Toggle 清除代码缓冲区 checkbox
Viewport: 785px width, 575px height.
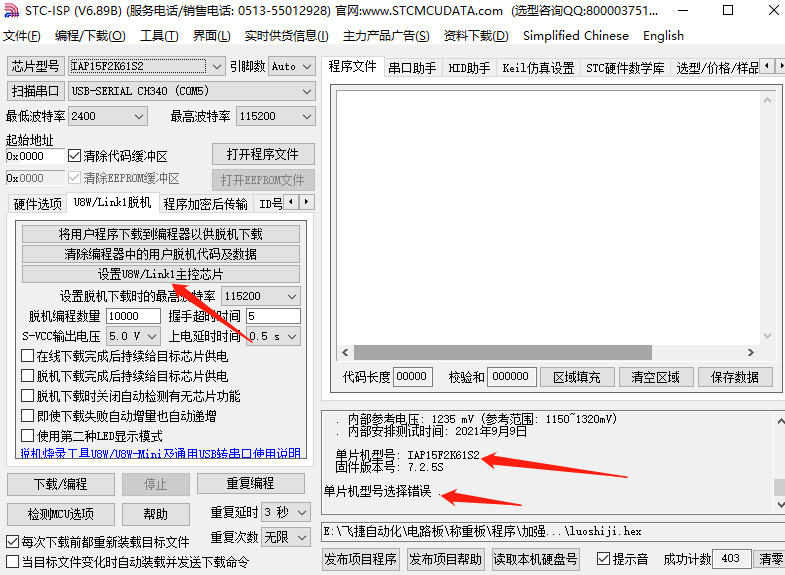(x=74, y=156)
